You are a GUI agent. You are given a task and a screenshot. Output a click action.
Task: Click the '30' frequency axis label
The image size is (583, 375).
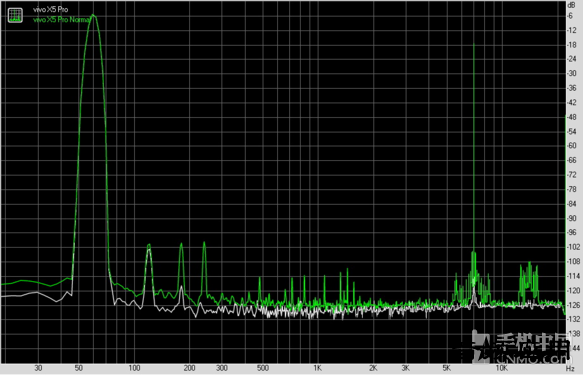tap(38, 368)
